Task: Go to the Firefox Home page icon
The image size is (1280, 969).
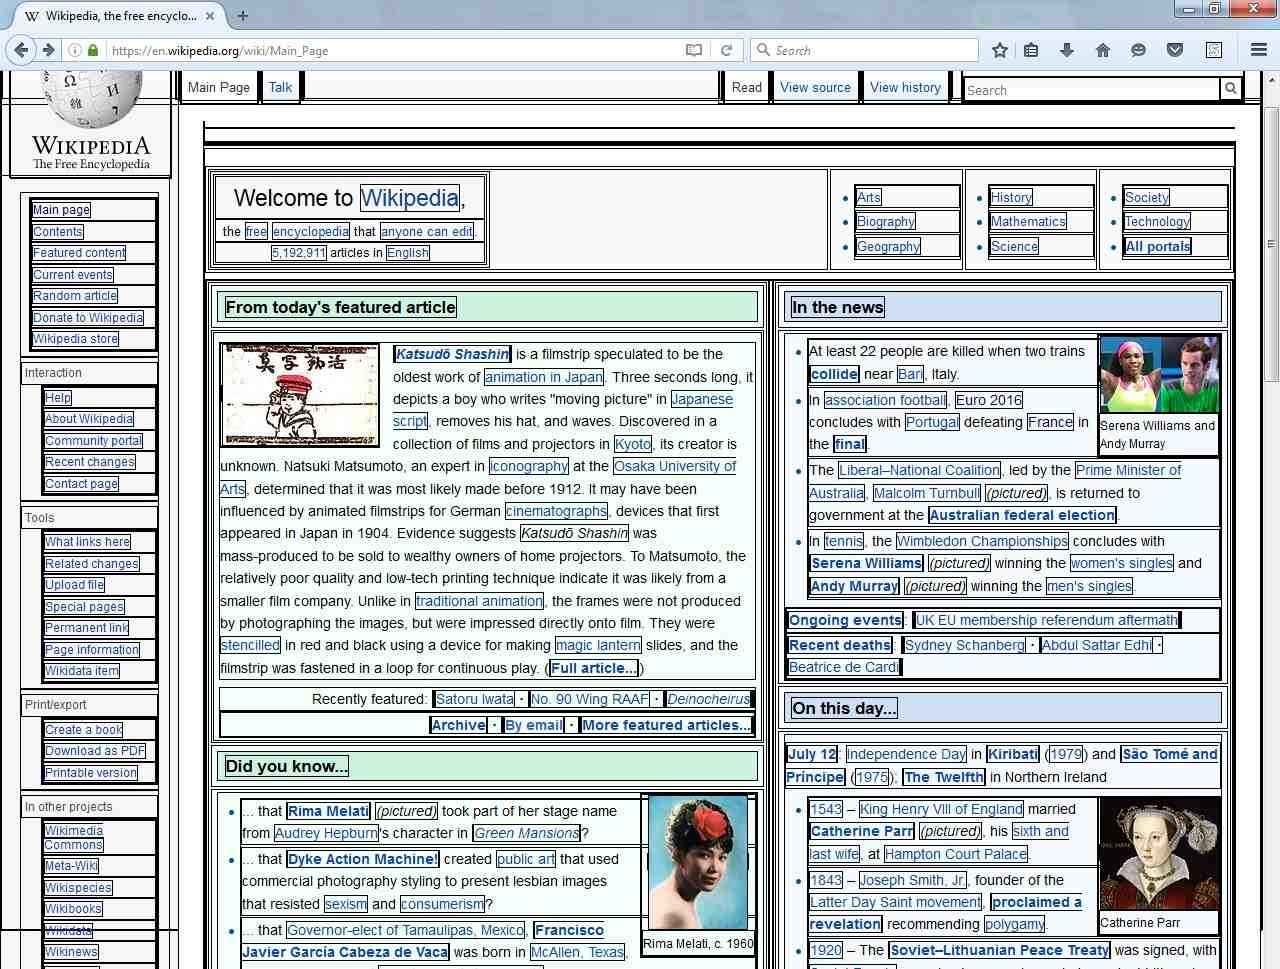Action: [1103, 50]
